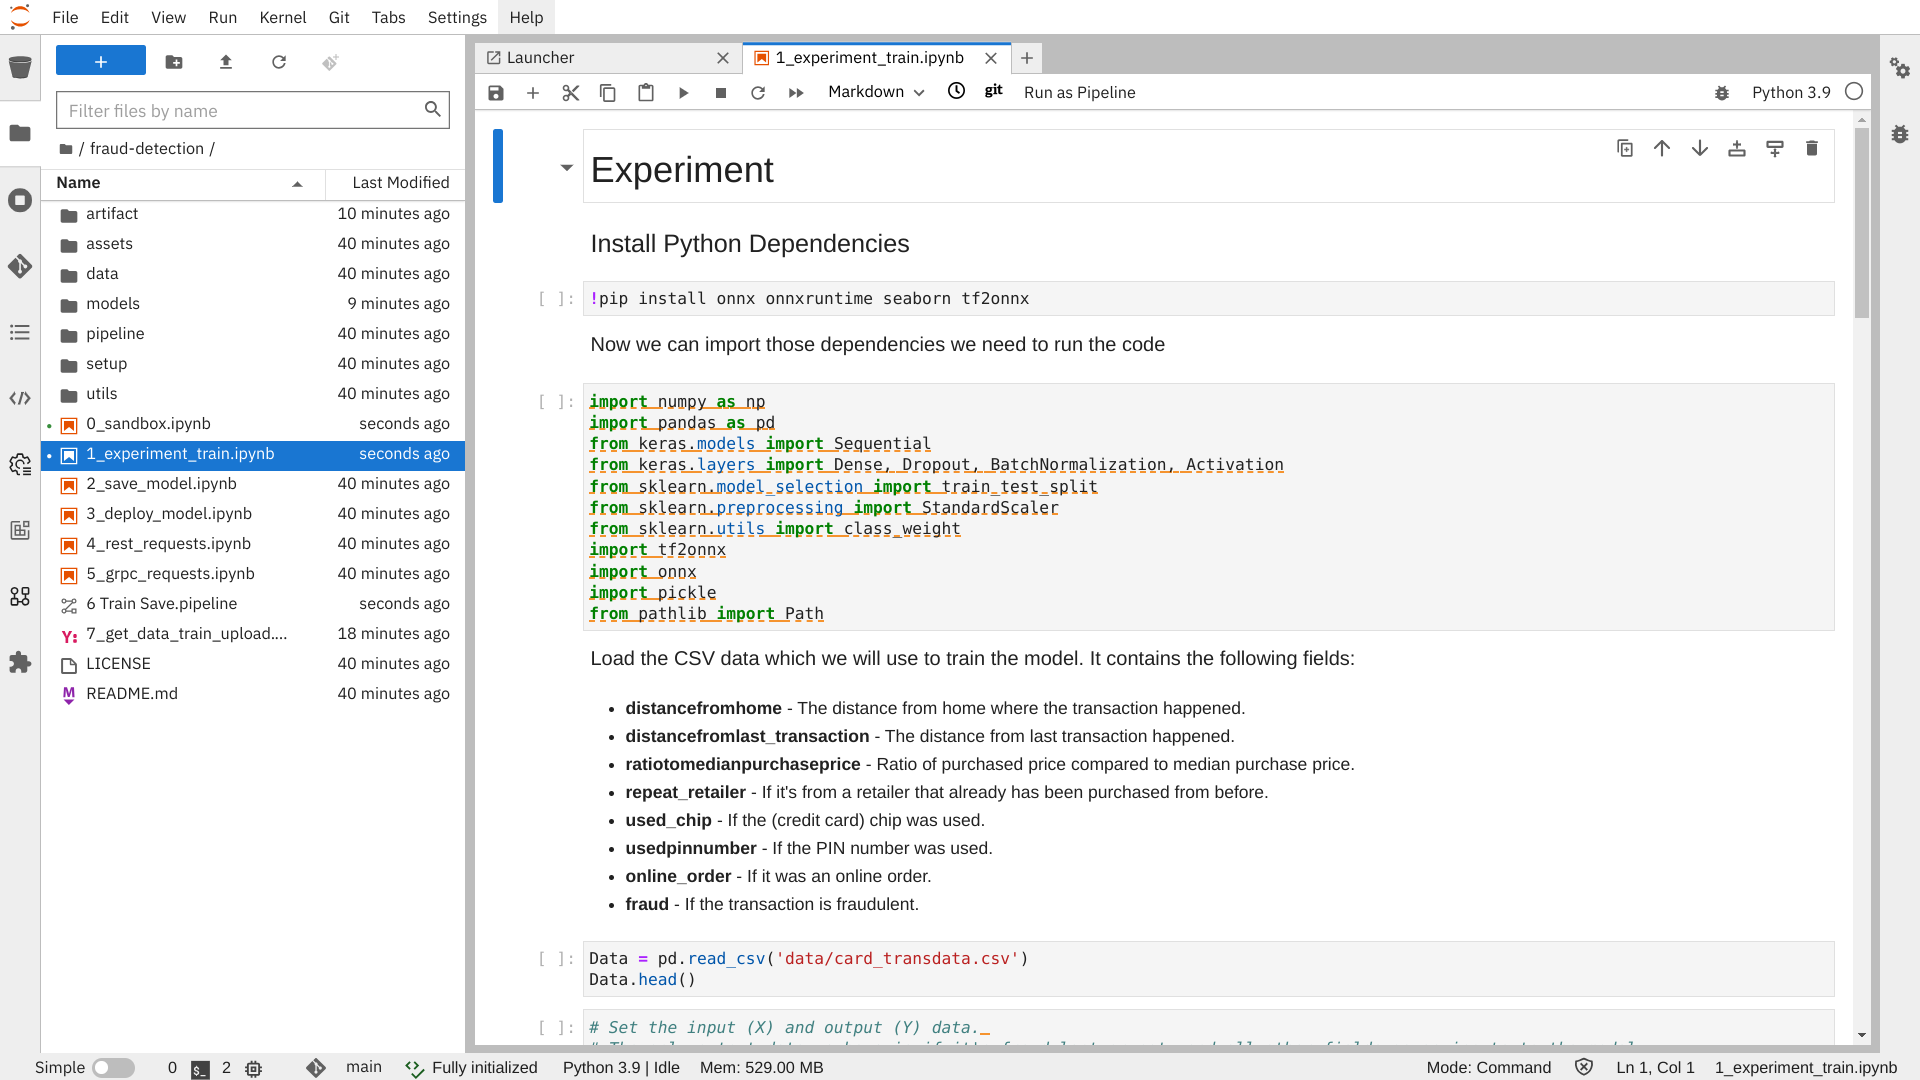The width and height of the screenshot is (1920, 1080).
Task: Save the notebook using the toolbar icon
Action: pyautogui.click(x=495, y=92)
